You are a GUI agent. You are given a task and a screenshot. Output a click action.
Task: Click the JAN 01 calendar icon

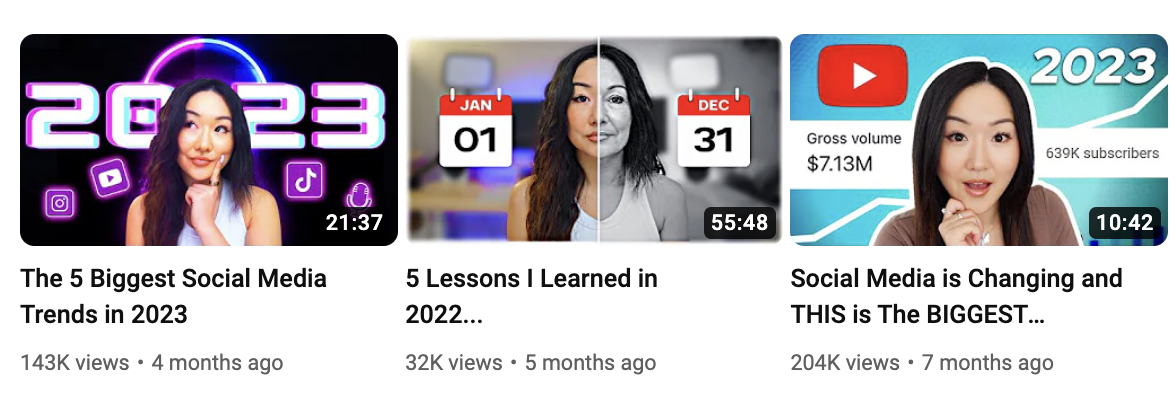click(x=476, y=128)
